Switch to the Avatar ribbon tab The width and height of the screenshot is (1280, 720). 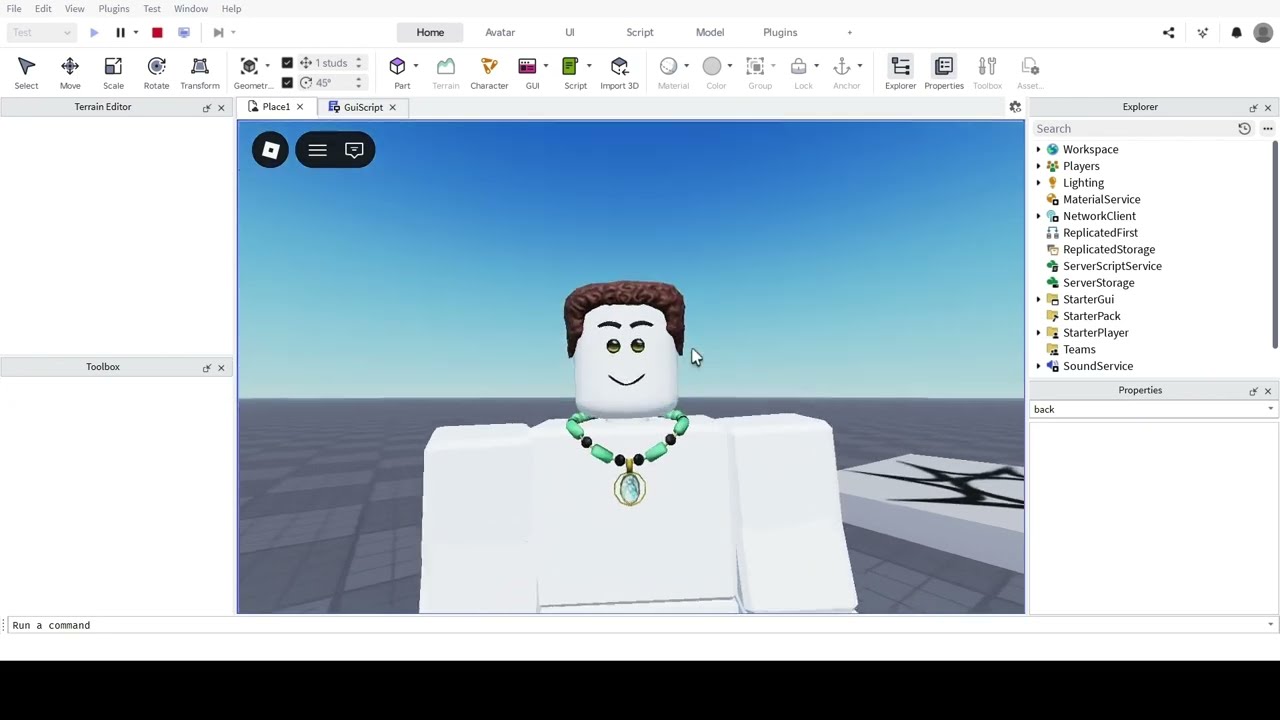coord(500,32)
